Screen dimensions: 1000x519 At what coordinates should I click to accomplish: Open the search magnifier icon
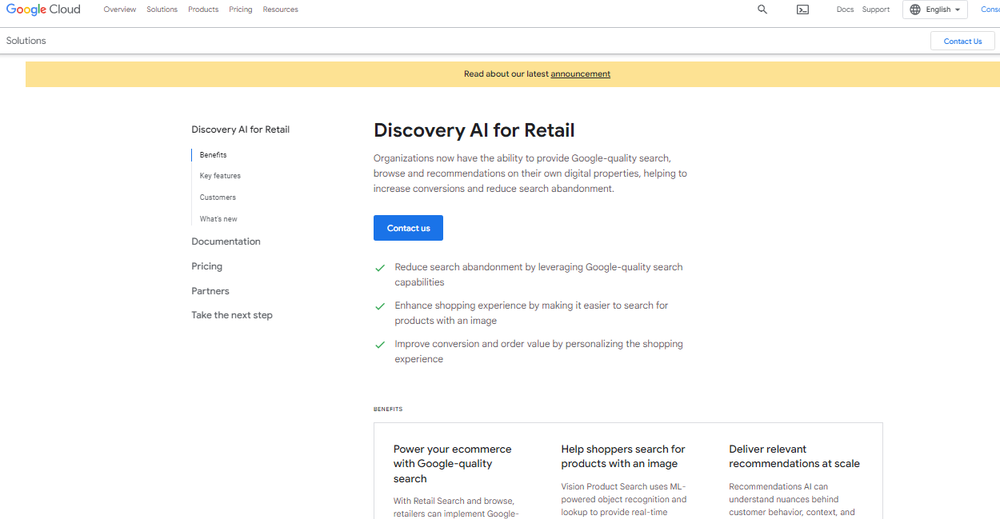coord(762,10)
